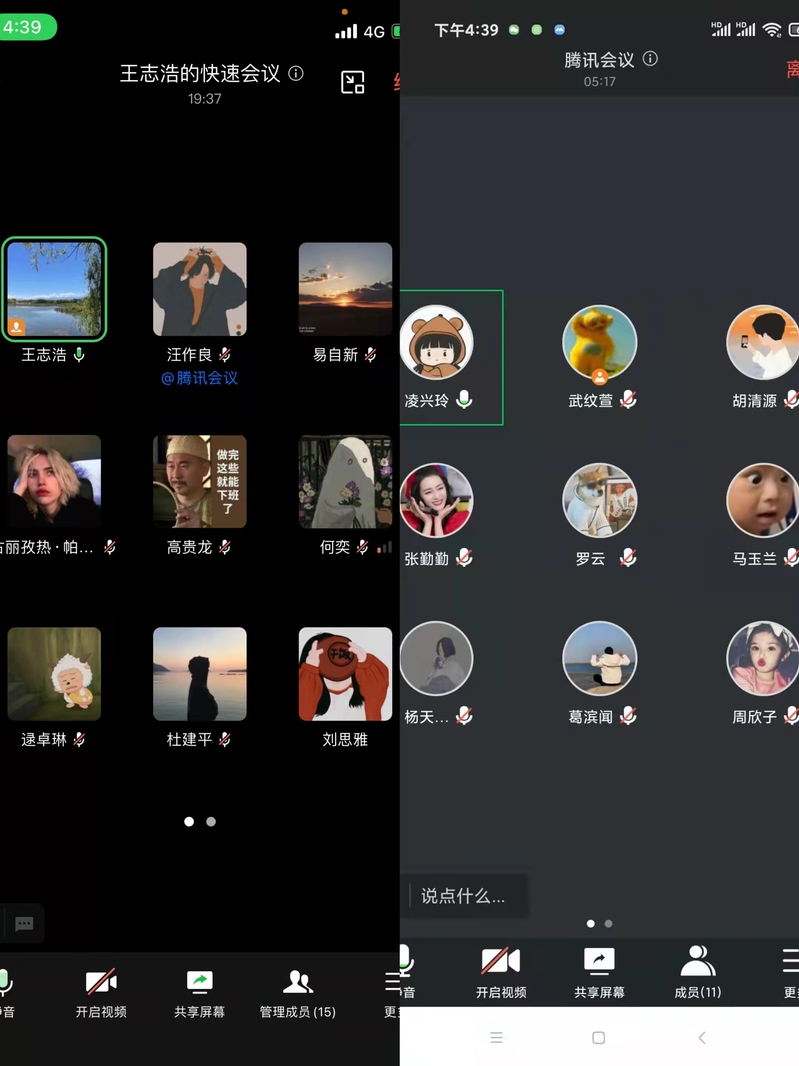Tap 共享屏幕 in left meeting toolbar
The width and height of the screenshot is (799, 1066).
200,992
